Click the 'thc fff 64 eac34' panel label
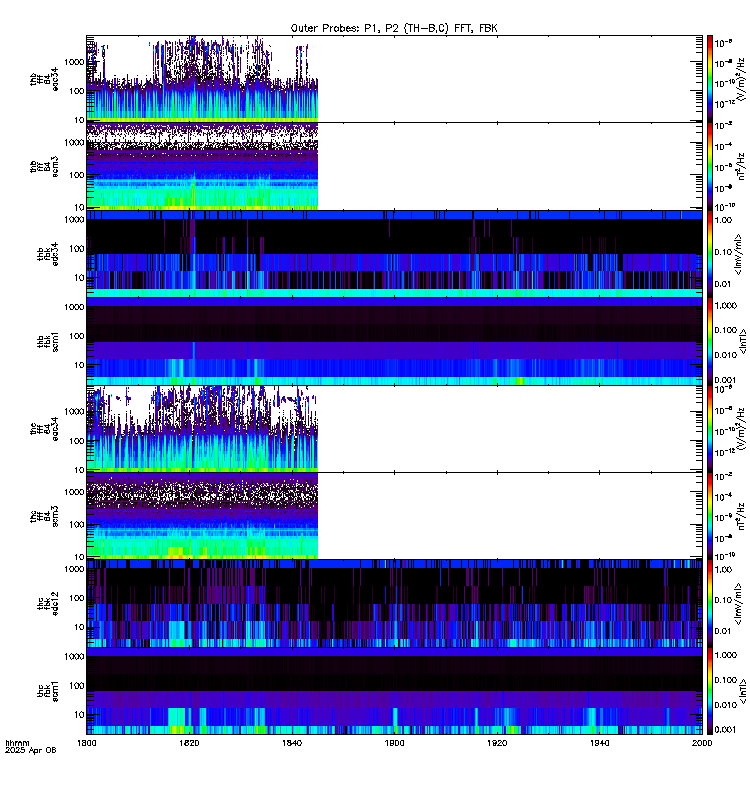 44,429
